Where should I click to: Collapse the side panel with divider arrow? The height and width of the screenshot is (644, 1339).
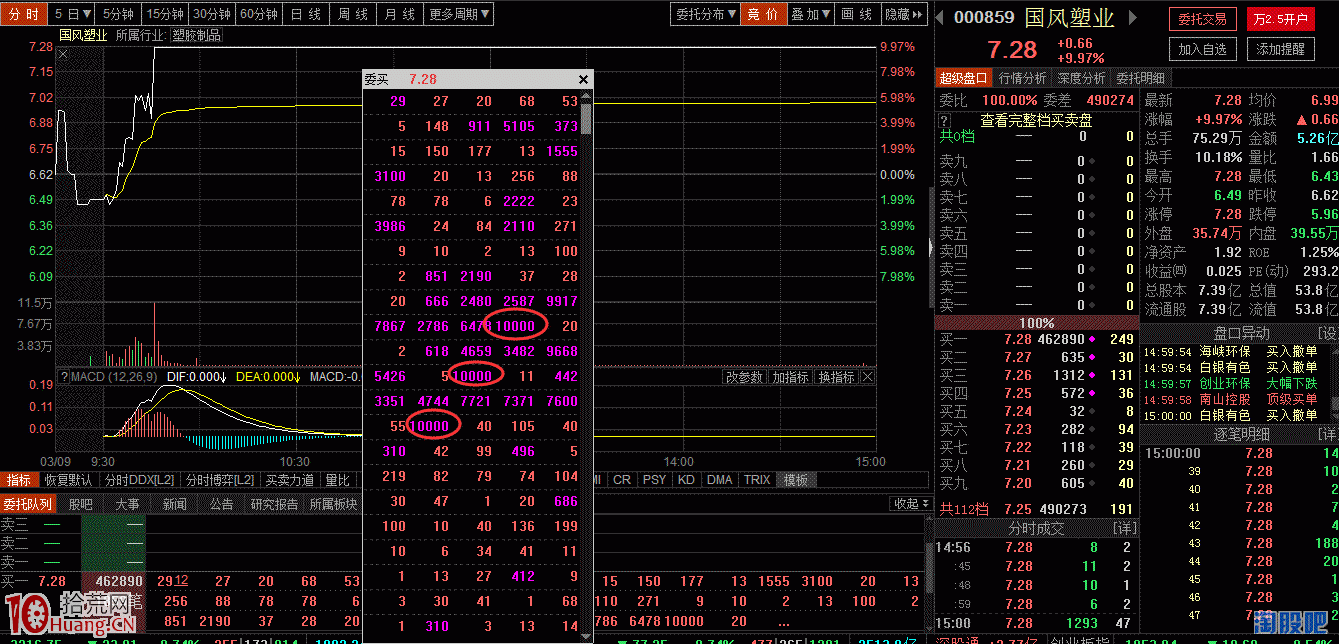pos(932,246)
